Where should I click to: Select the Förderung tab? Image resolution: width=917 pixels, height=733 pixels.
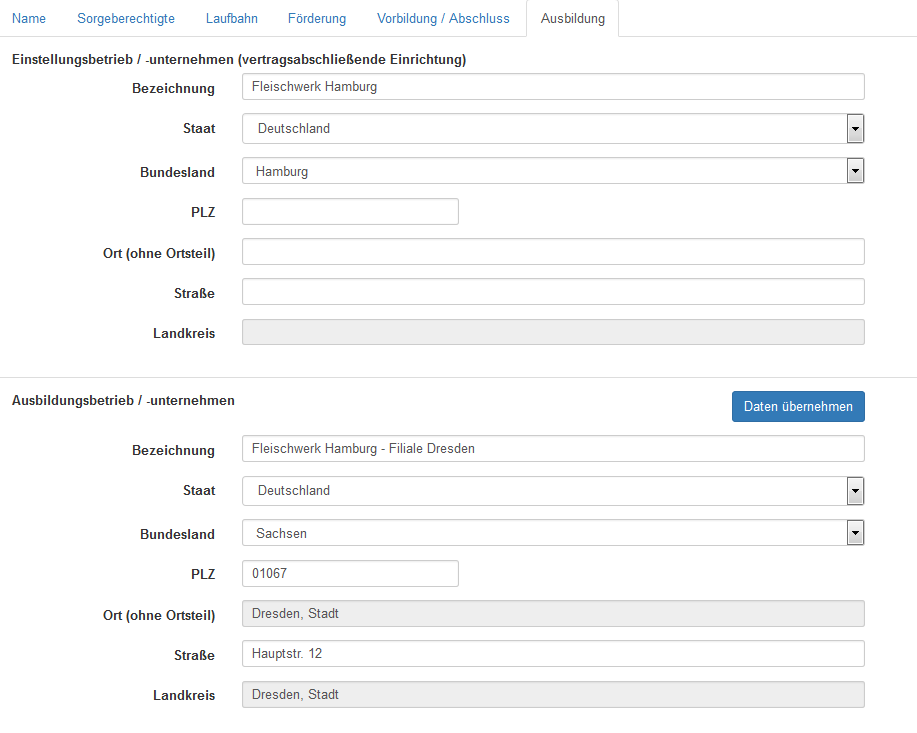(x=317, y=18)
